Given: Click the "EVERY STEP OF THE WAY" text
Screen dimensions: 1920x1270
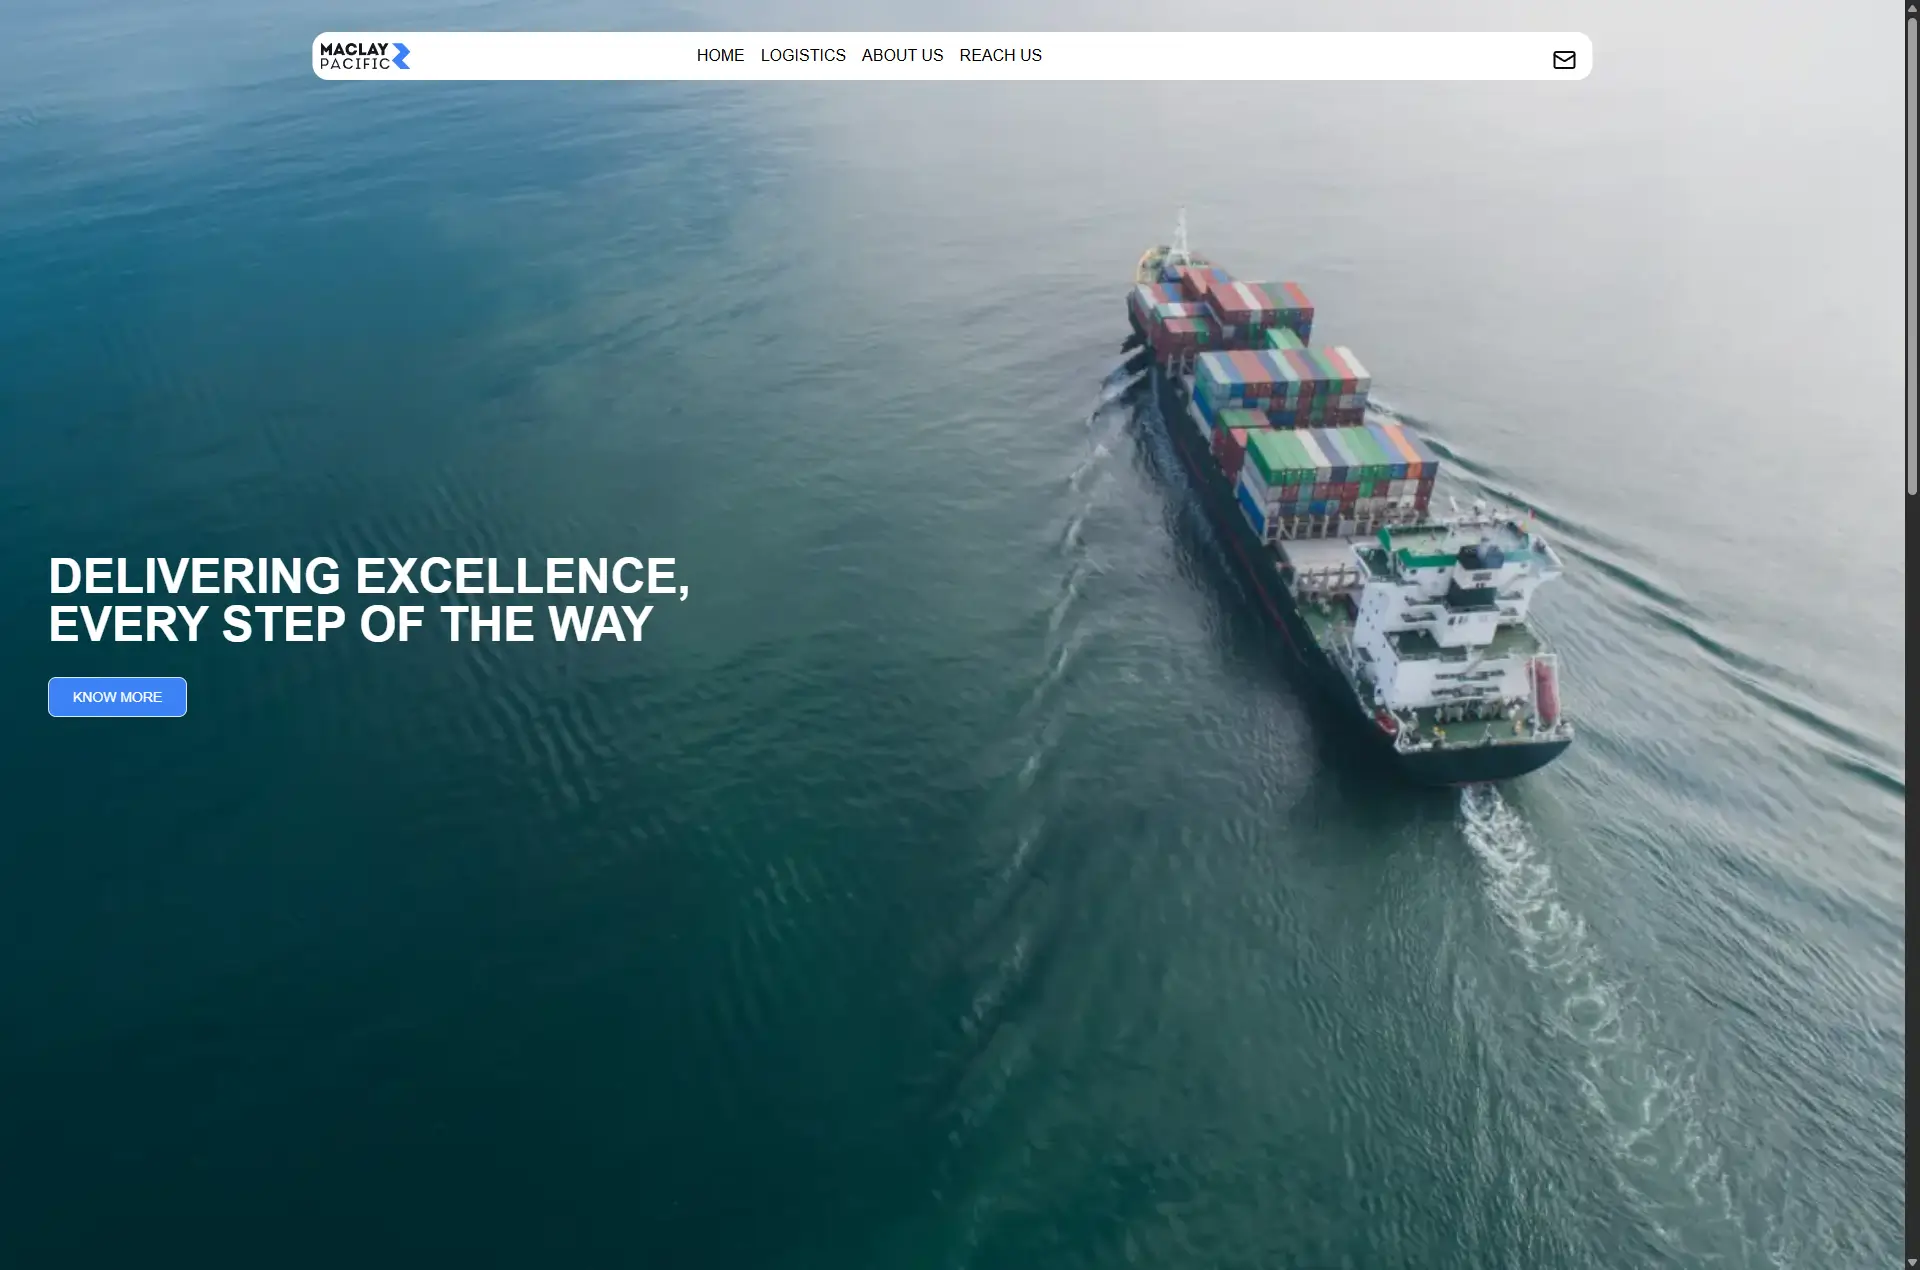Looking at the screenshot, I should (351, 624).
